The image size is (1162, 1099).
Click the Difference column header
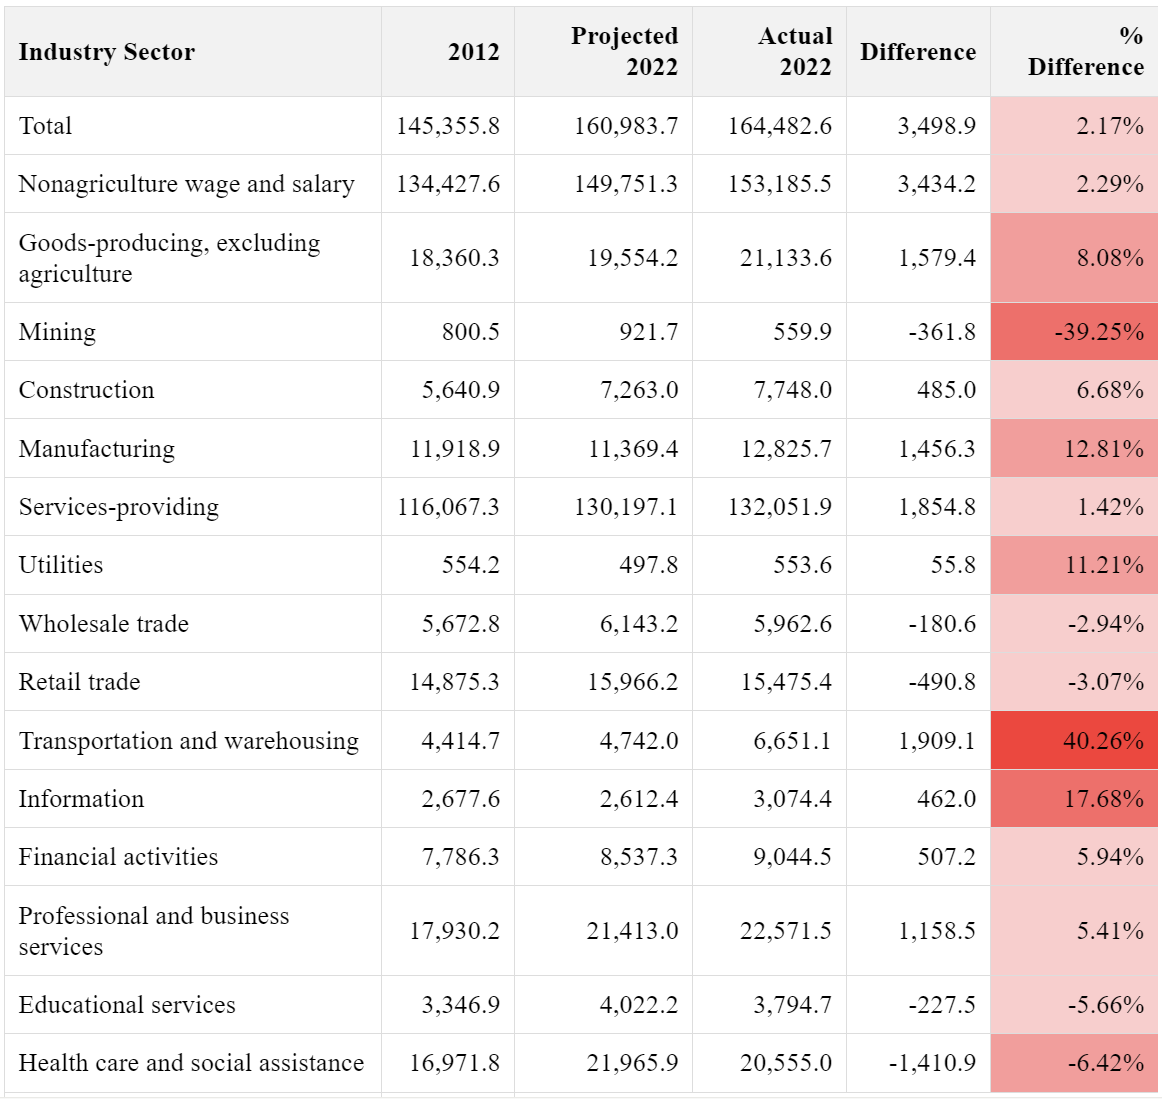tap(917, 52)
